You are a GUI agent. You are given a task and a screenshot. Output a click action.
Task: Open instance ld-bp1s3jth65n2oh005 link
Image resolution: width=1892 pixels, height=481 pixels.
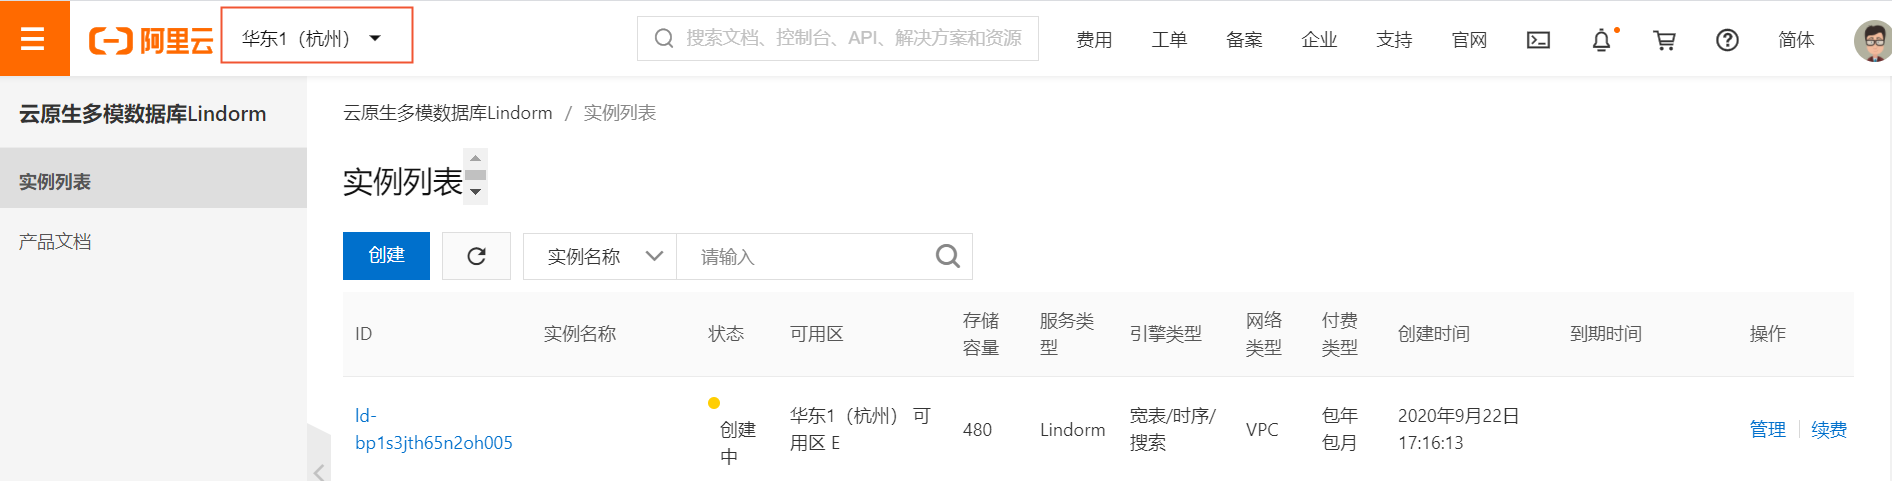(x=434, y=429)
